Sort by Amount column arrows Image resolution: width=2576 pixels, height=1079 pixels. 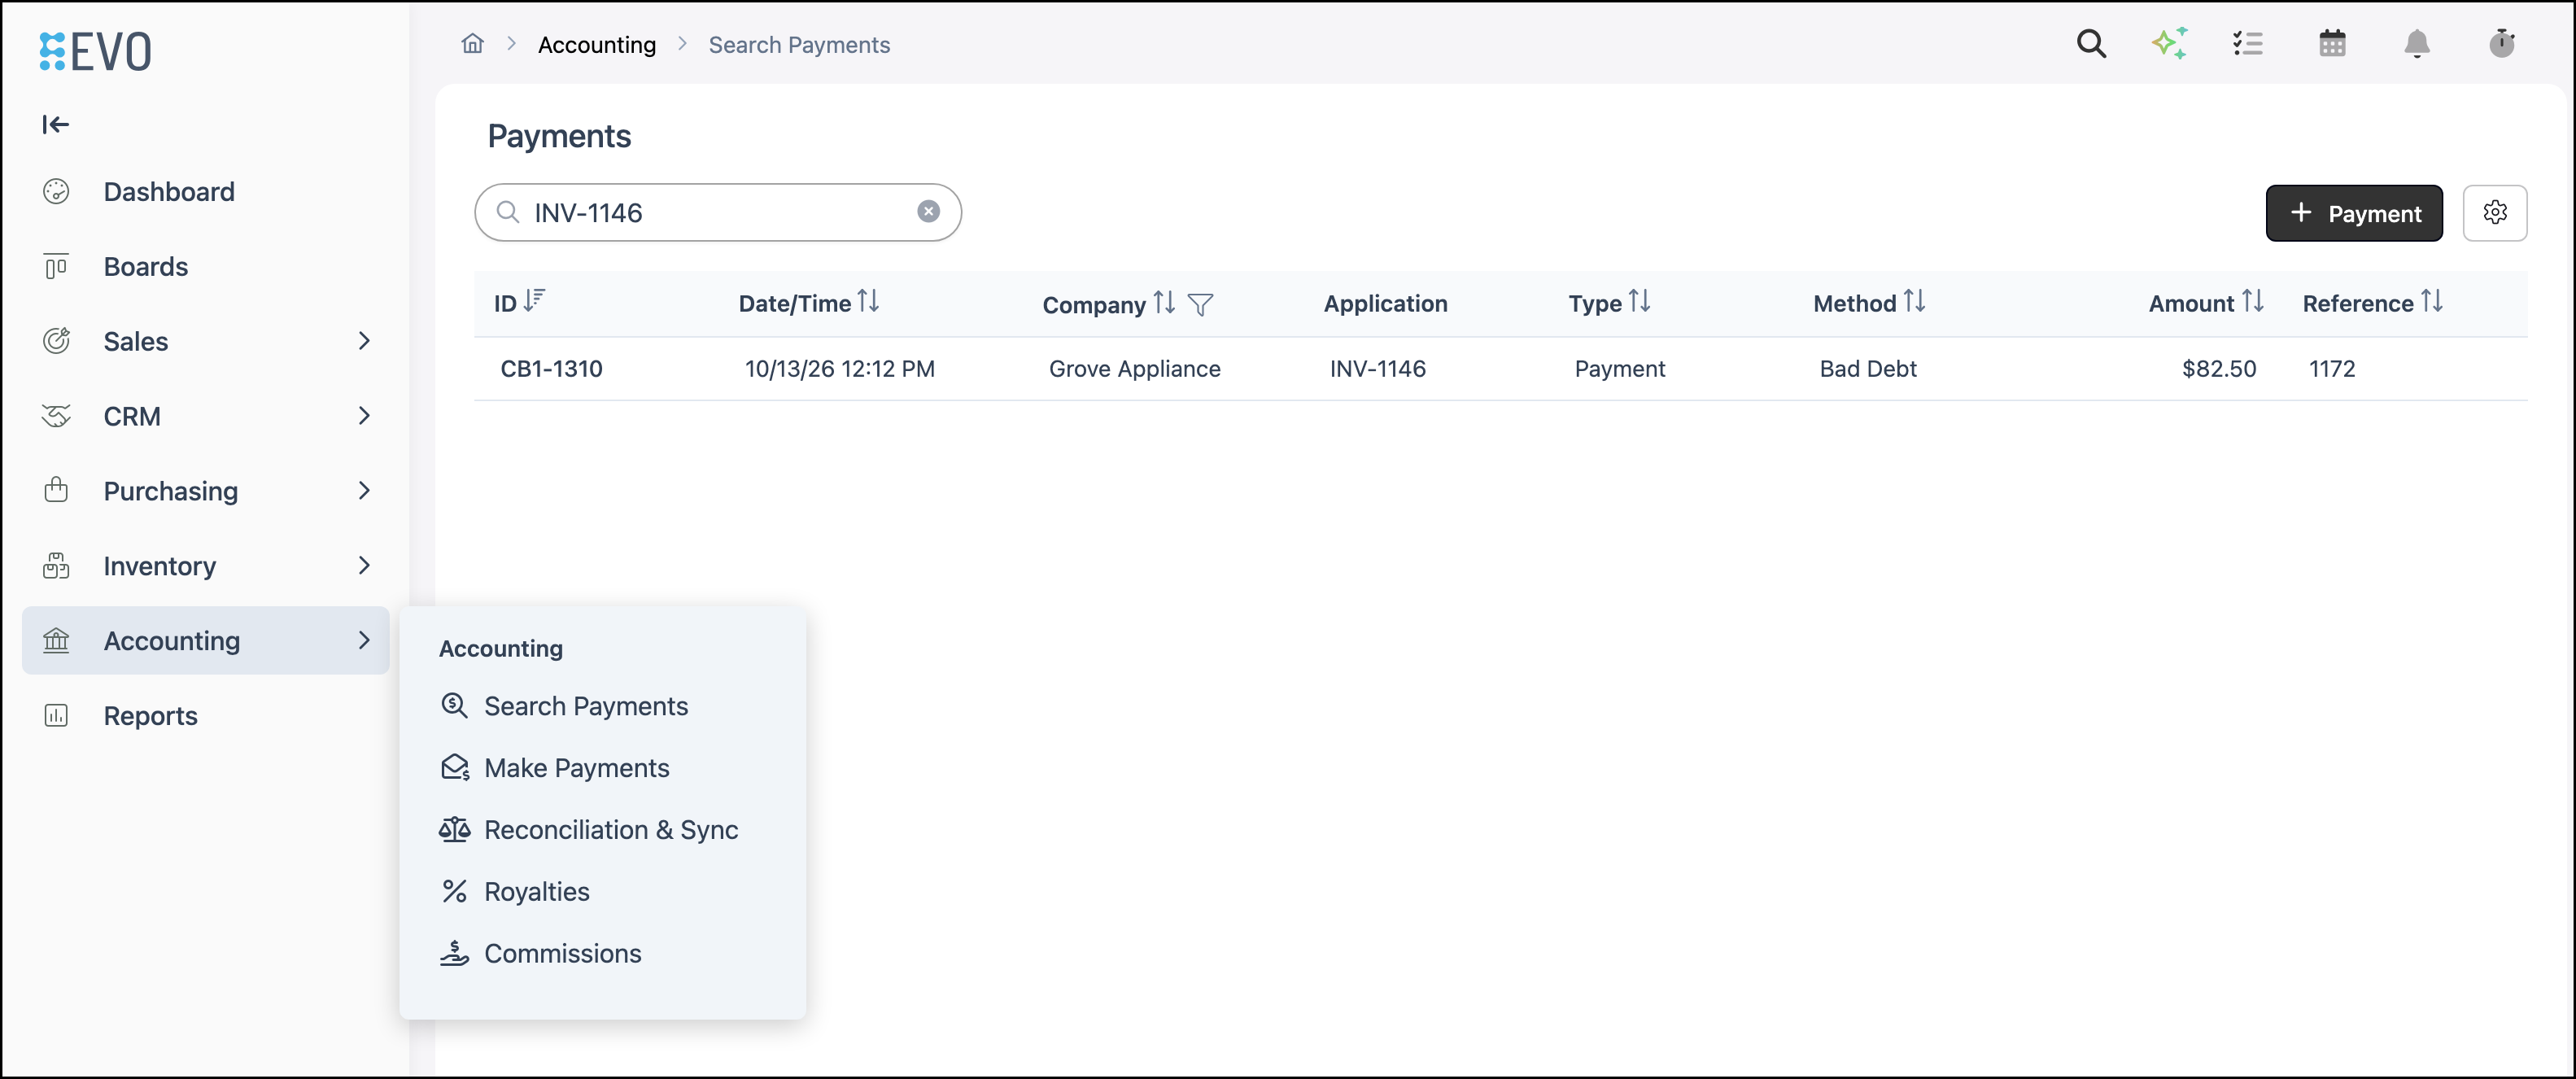[x=2252, y=301]
